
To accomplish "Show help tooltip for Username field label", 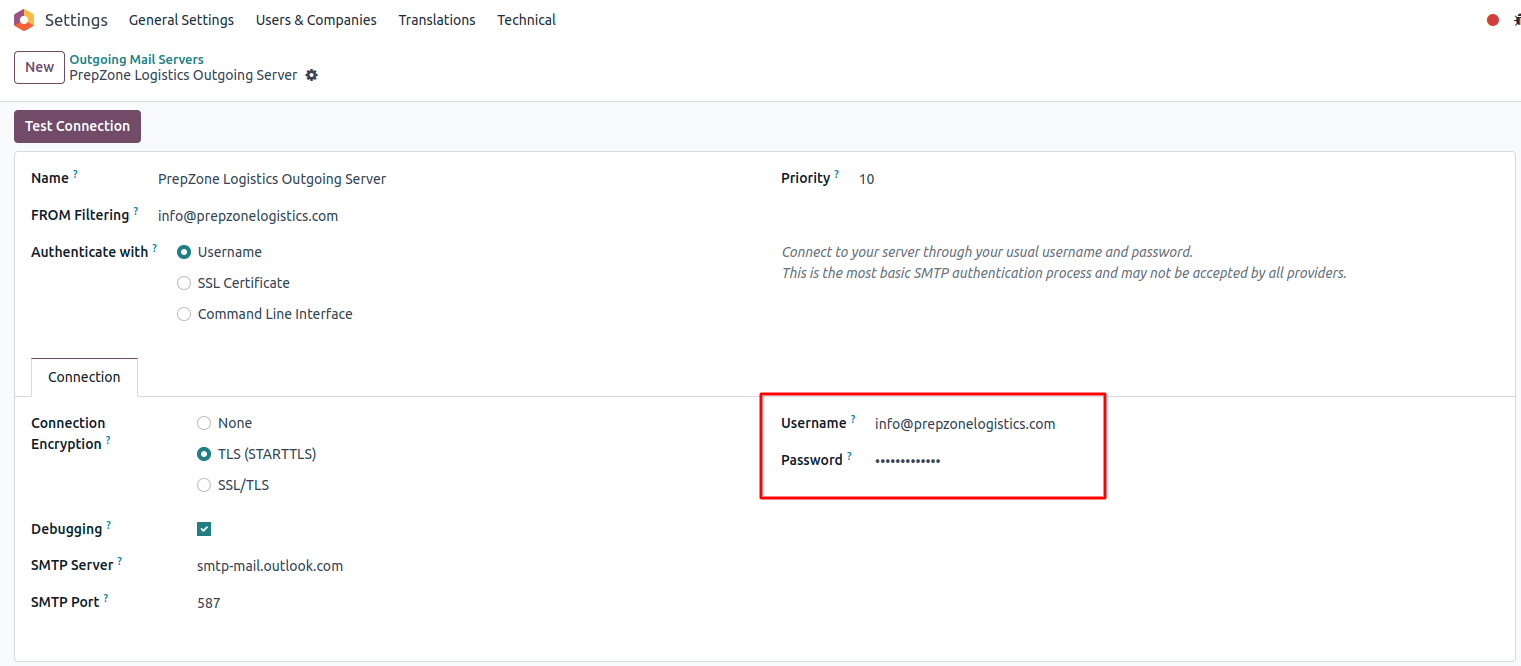I will coord(853,419).
